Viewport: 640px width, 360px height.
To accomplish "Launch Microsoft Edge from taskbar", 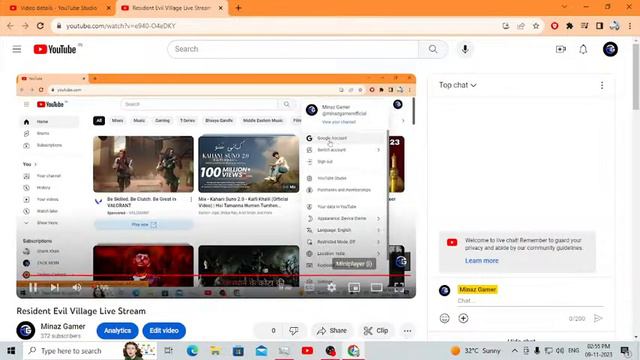I will click(x=192, y=351).
